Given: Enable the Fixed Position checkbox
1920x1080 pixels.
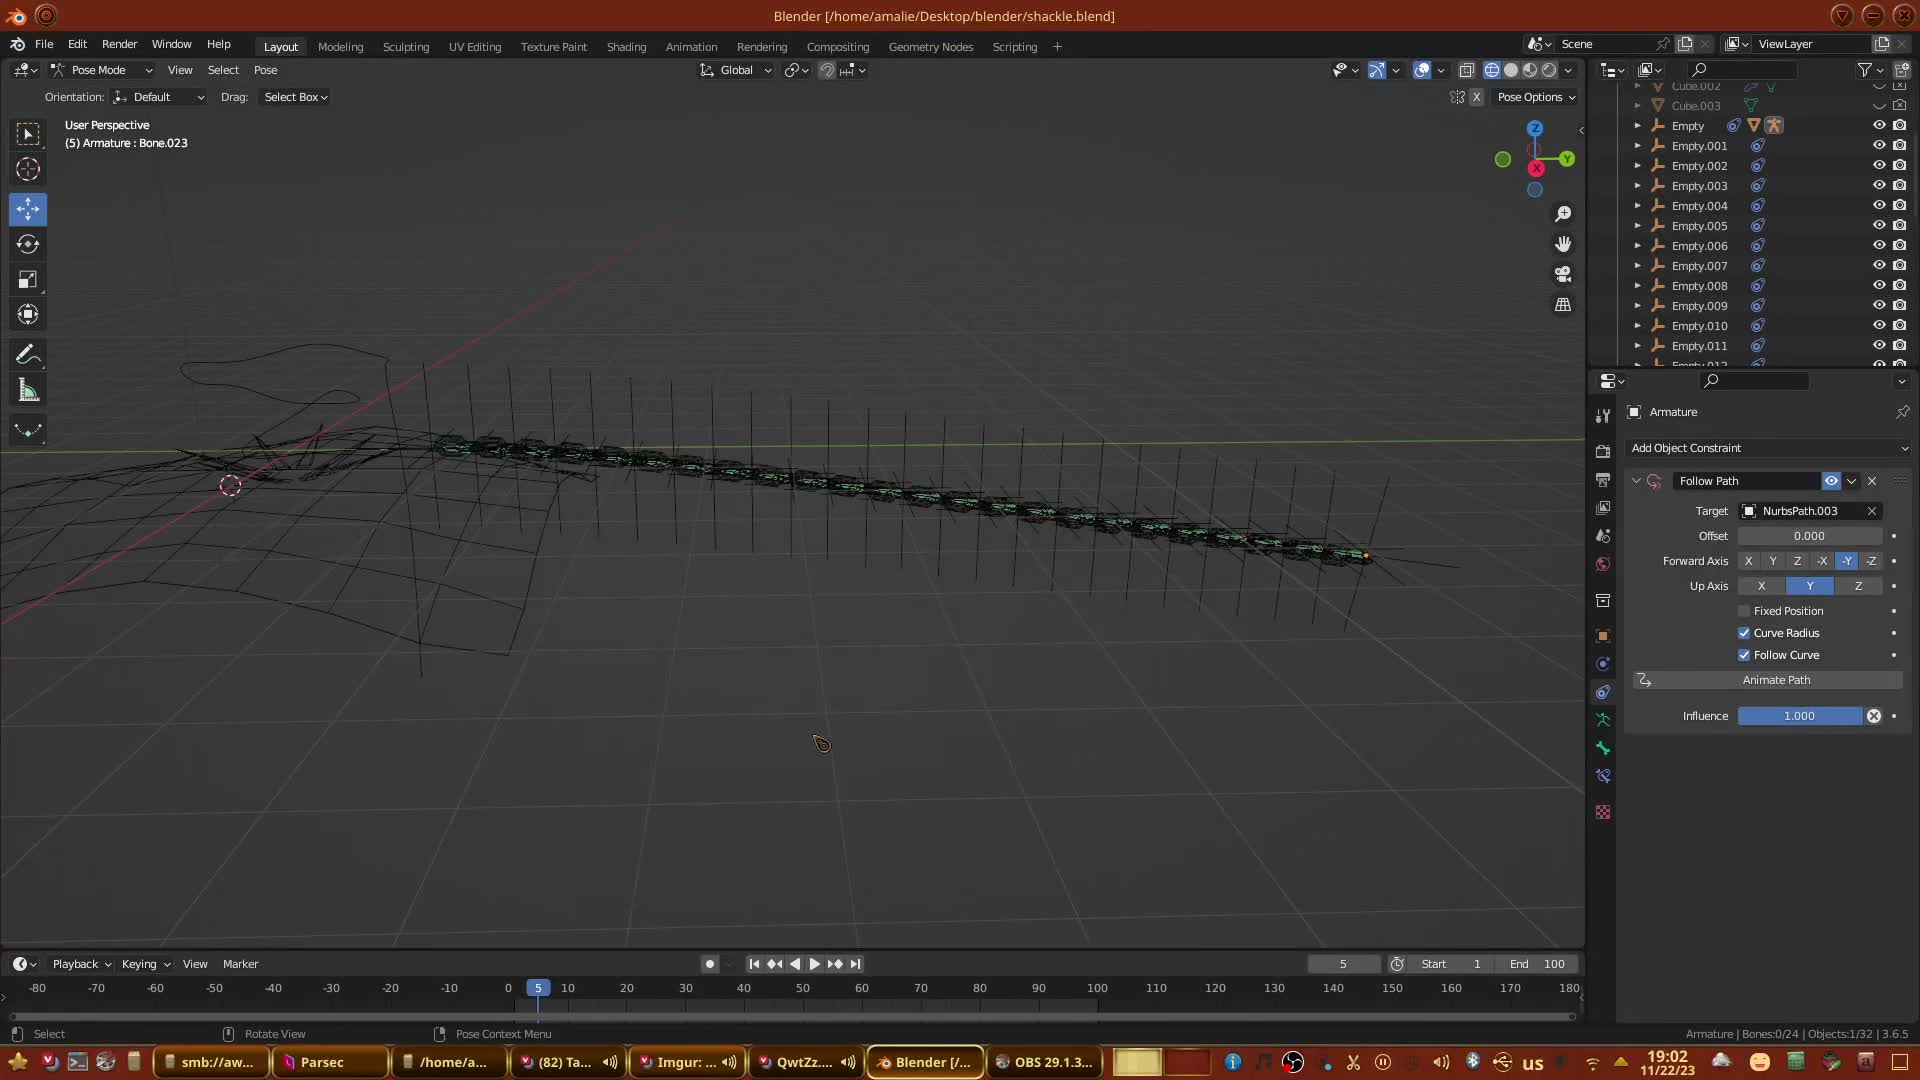Looking at the screenshot, I should point(1744,611).
